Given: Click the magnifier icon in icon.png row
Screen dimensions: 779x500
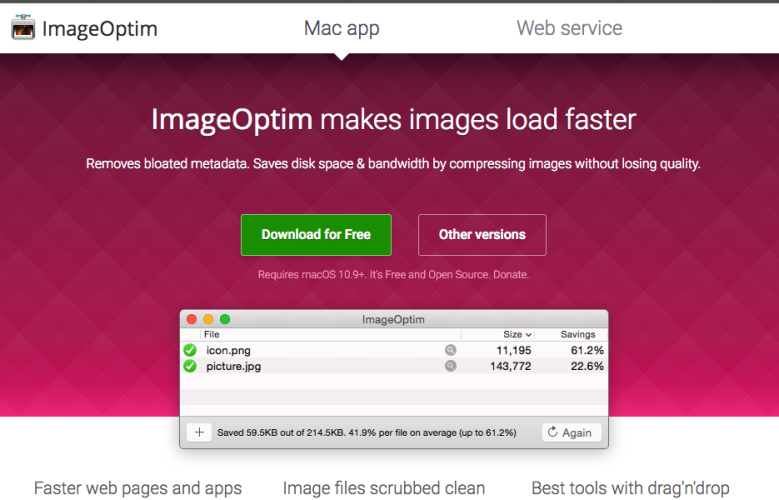Looking at the screenshot, I should point(450,350).
